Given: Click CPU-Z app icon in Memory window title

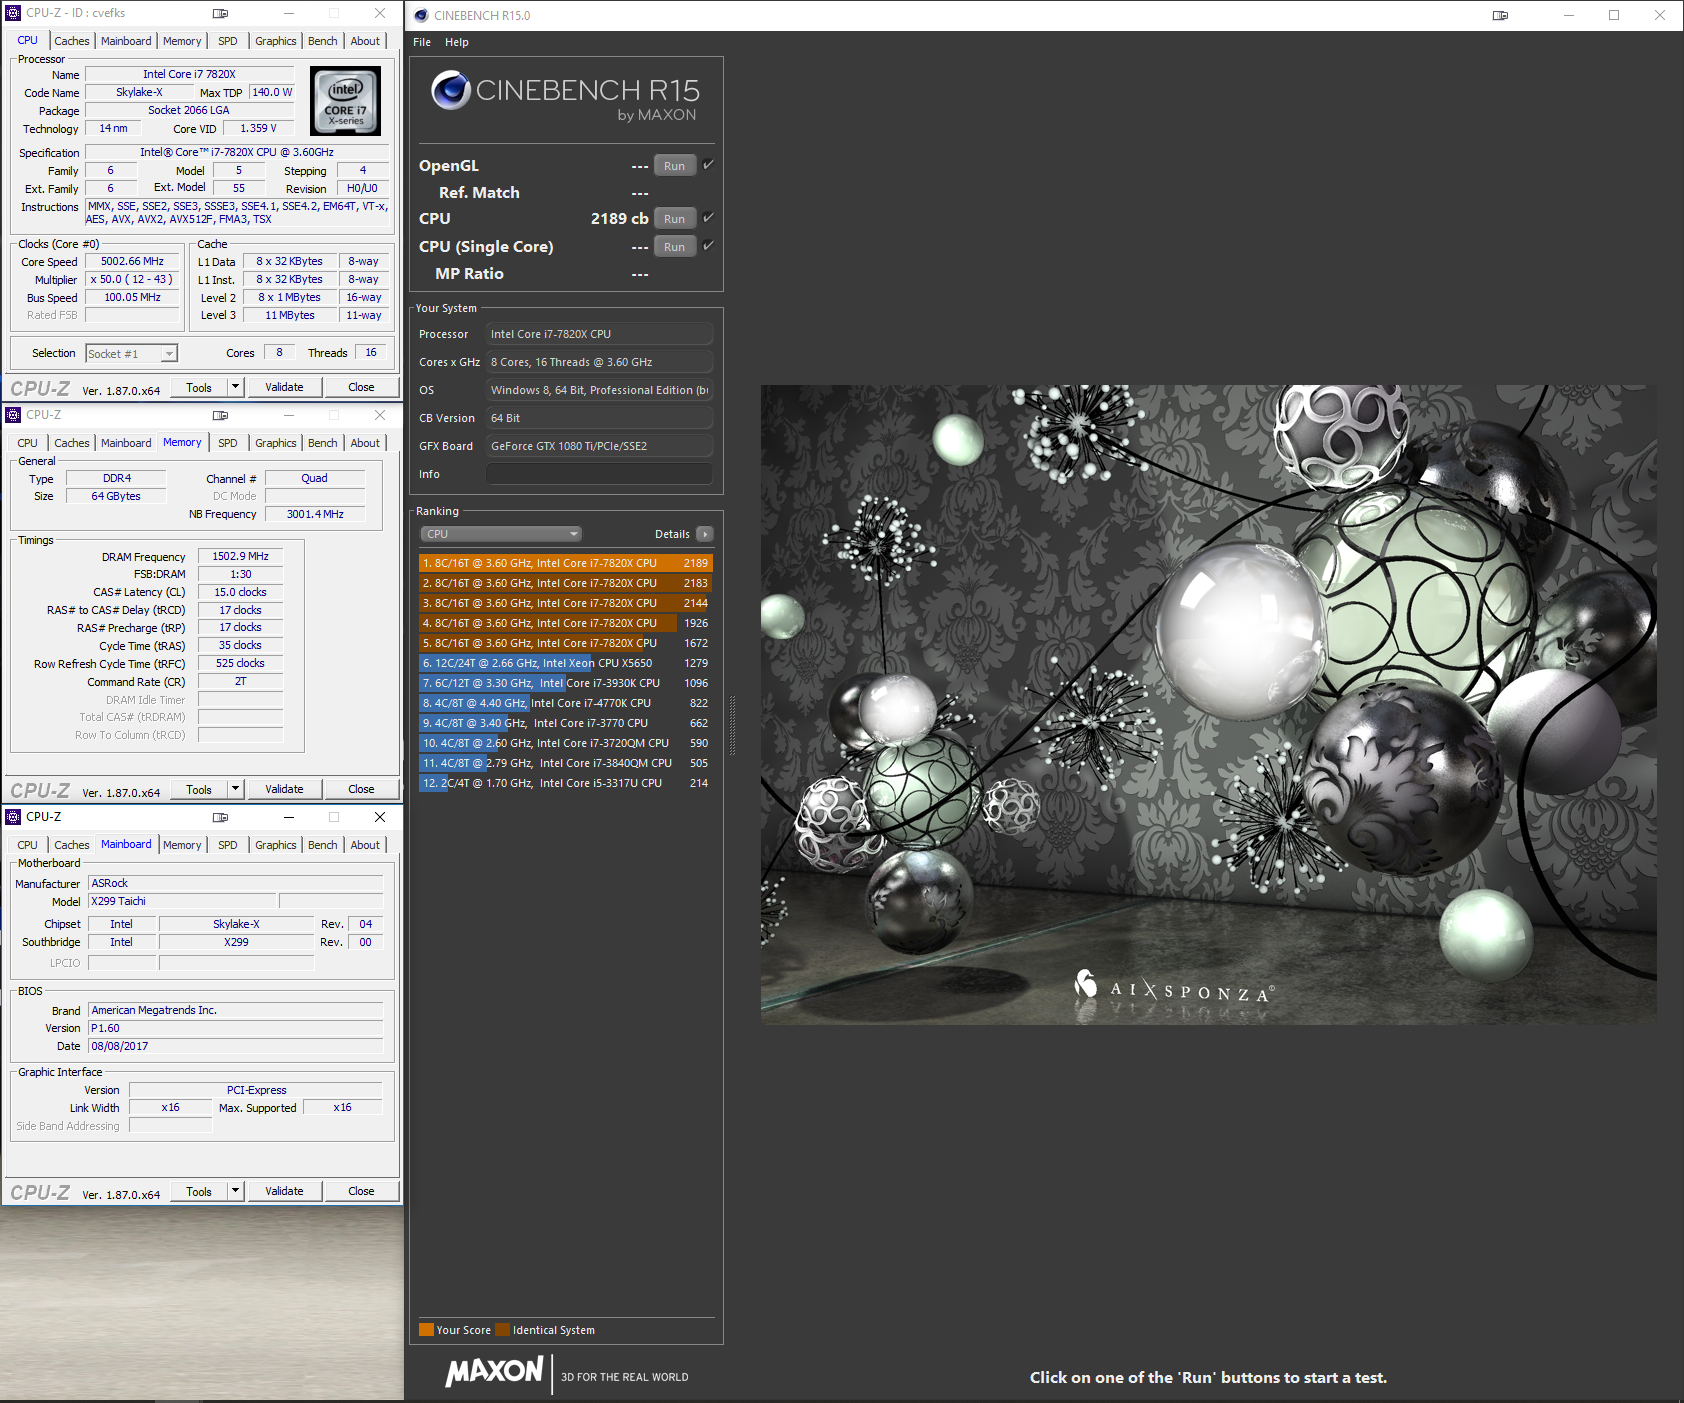Looking at the screenshot, I should [13, 415].
